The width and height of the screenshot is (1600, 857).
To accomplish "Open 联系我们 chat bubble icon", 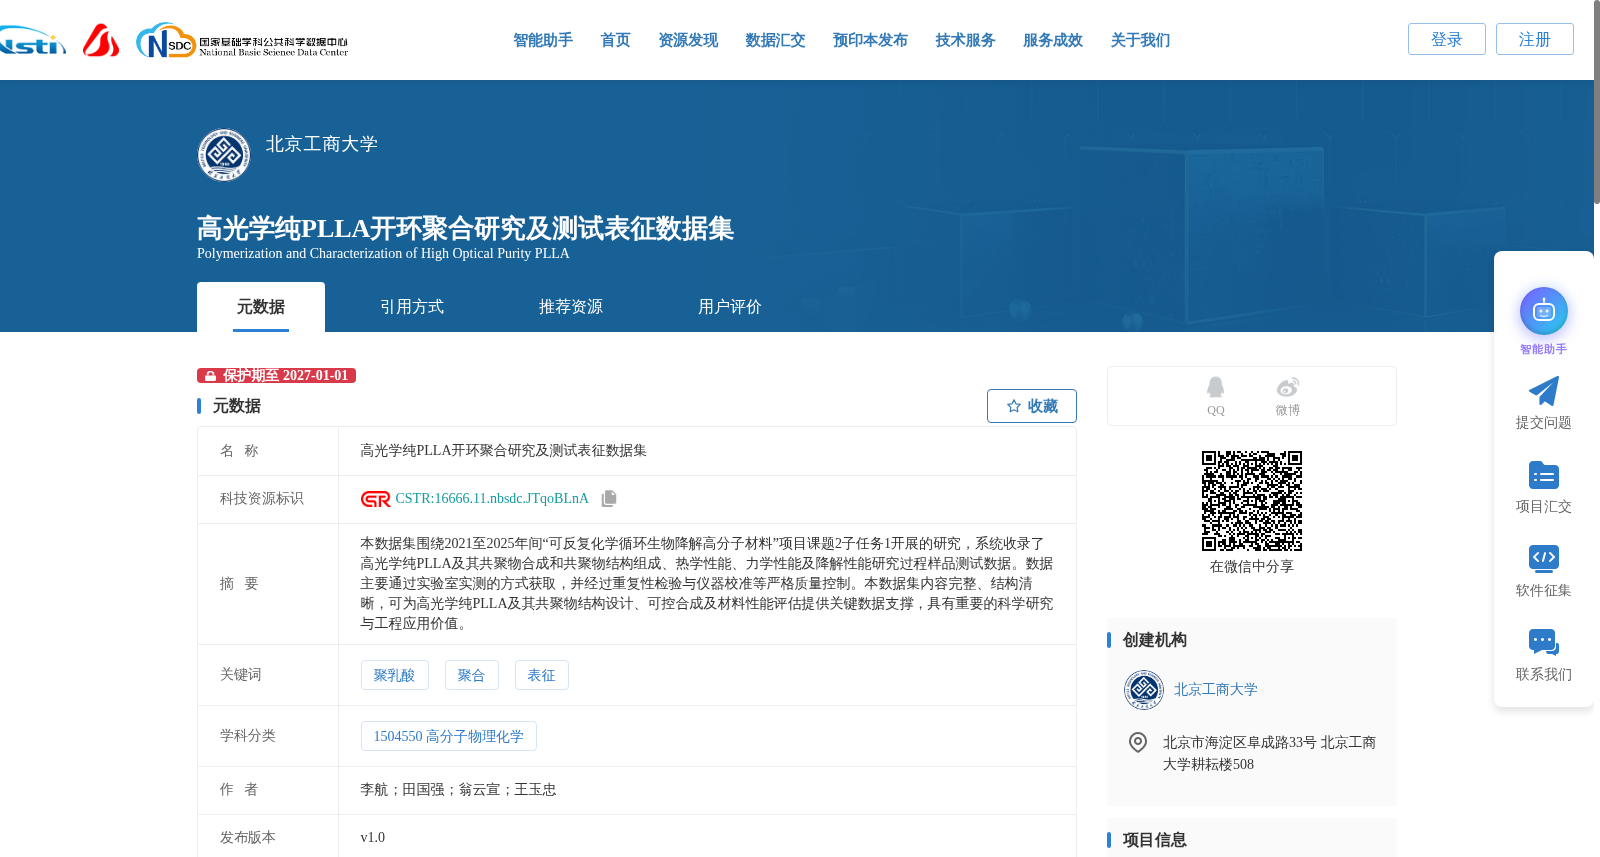I will pos(1543,642).
